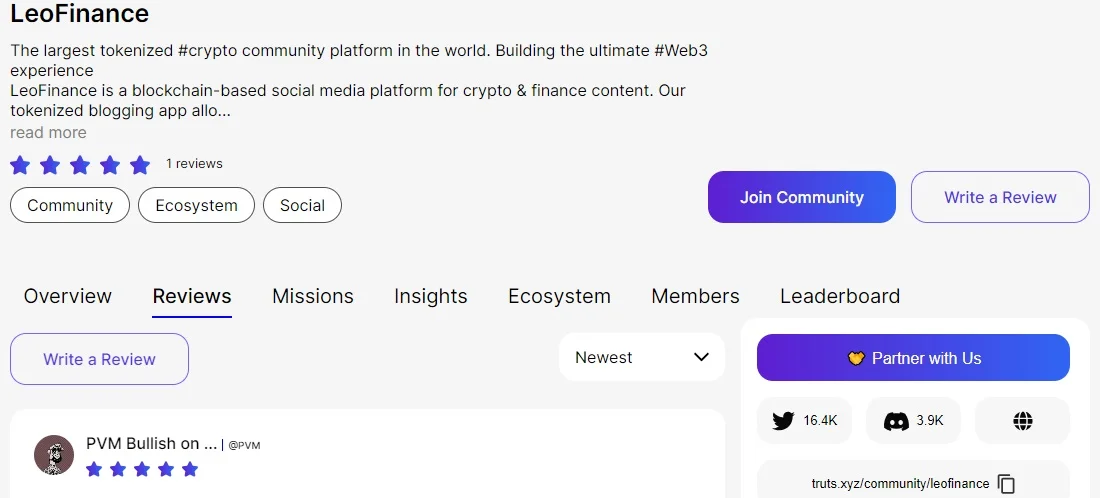Open the Discord icon link showing 3.9K

coord(913,421)
